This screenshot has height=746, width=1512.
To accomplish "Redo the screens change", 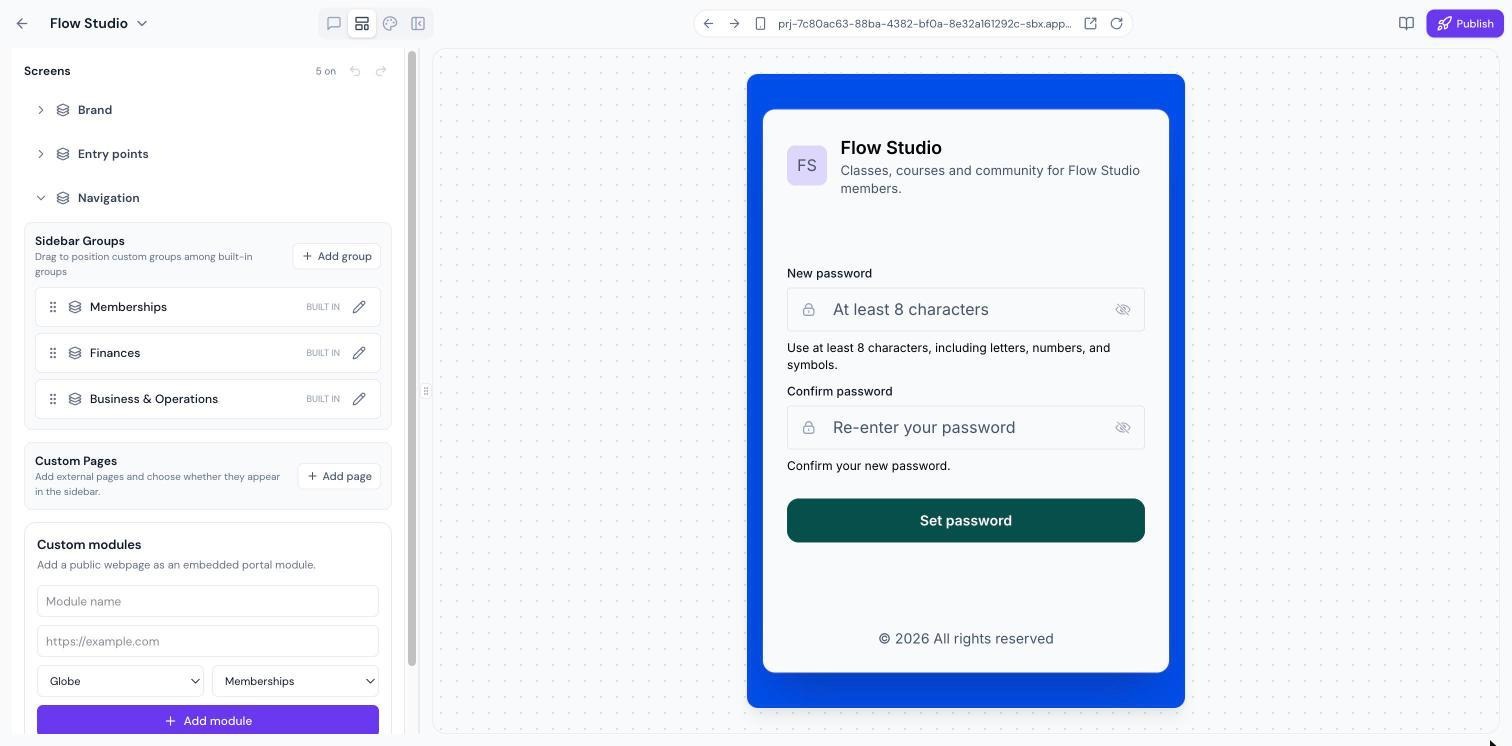I will [381, 71].
